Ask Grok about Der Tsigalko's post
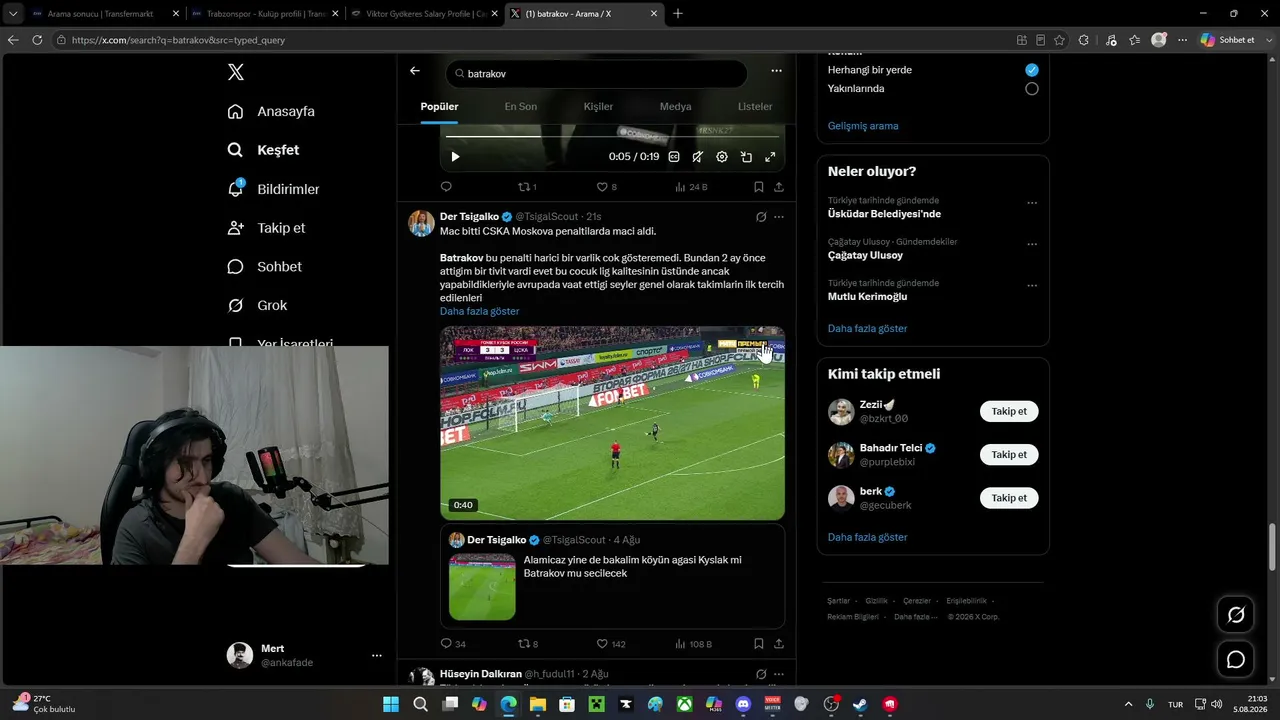1280x720 pixels. pyautogui.click(x=761, y=217)
